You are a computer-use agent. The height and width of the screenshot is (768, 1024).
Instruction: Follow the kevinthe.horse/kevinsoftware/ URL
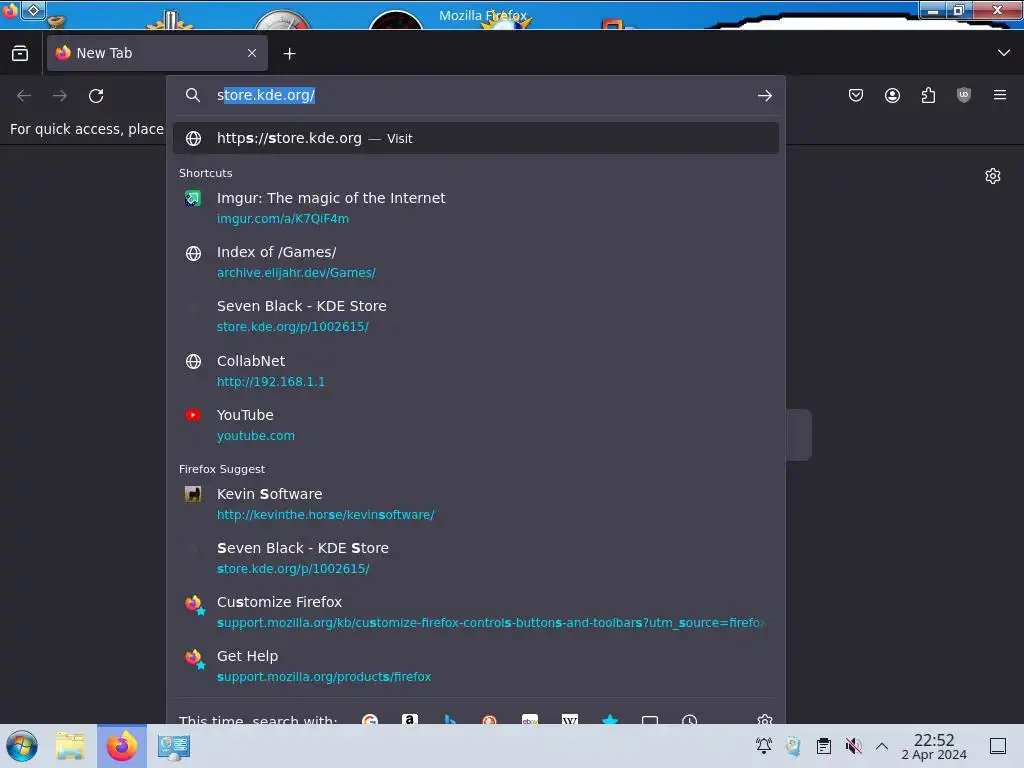click(x=326, y=515)
